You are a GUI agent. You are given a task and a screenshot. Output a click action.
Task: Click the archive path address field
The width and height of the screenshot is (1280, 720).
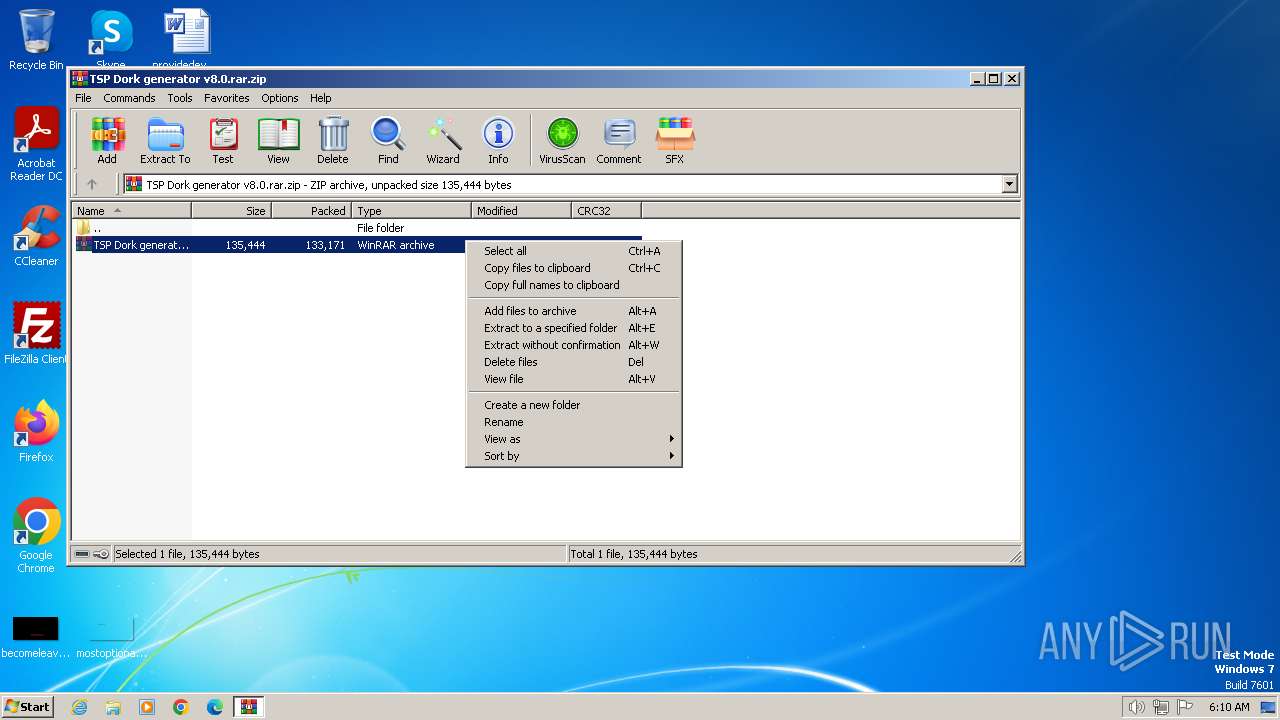[562, 184]
